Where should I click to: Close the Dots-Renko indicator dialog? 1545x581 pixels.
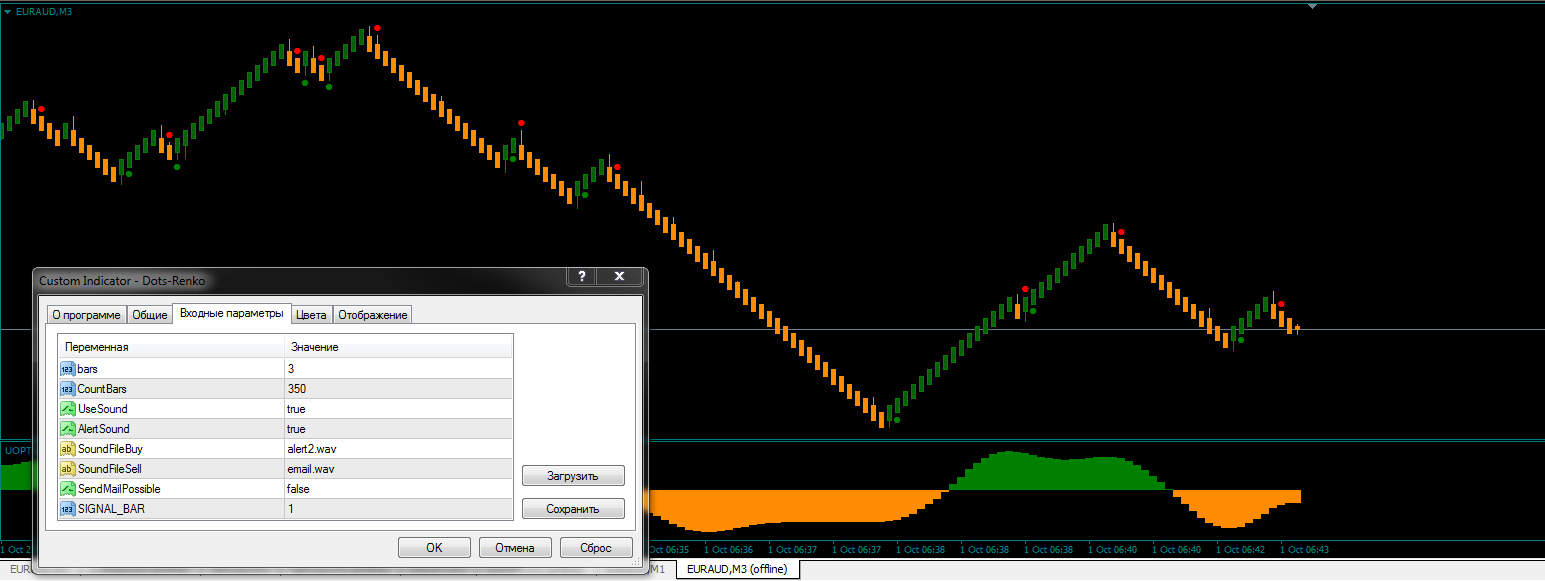(619, 277)
